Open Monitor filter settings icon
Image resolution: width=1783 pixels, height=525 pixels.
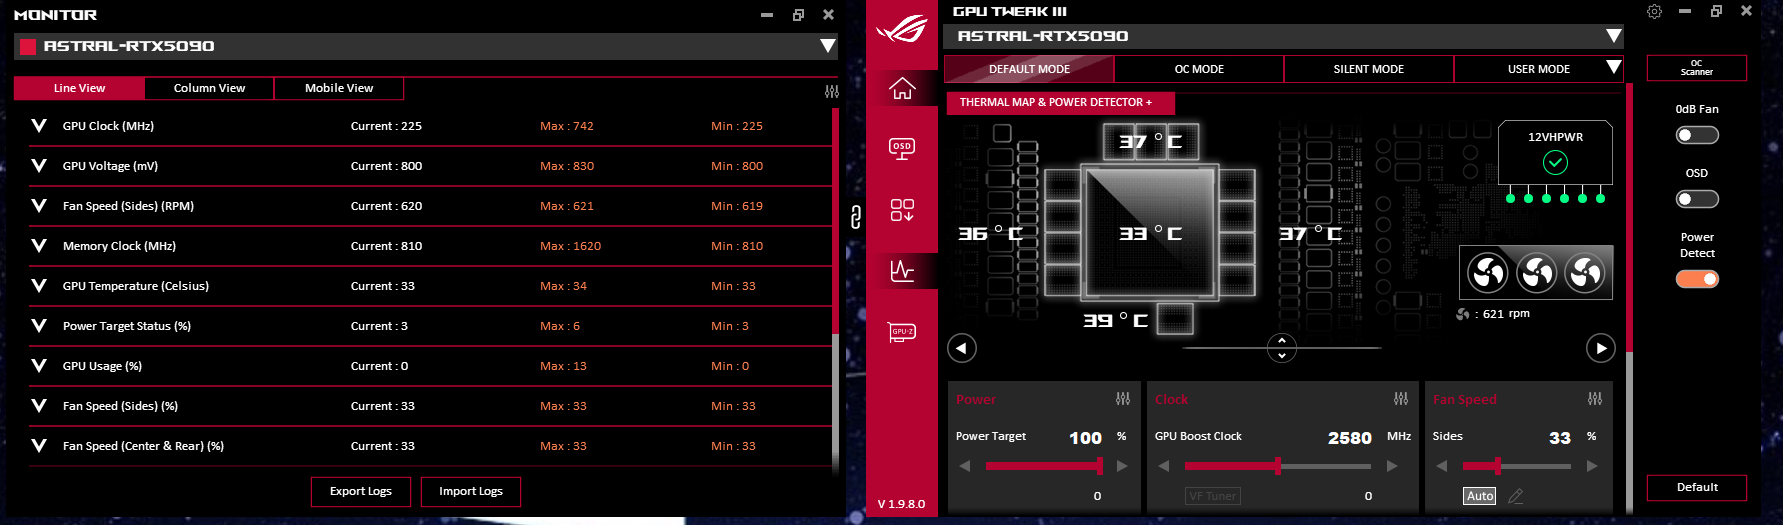point(831,91)
